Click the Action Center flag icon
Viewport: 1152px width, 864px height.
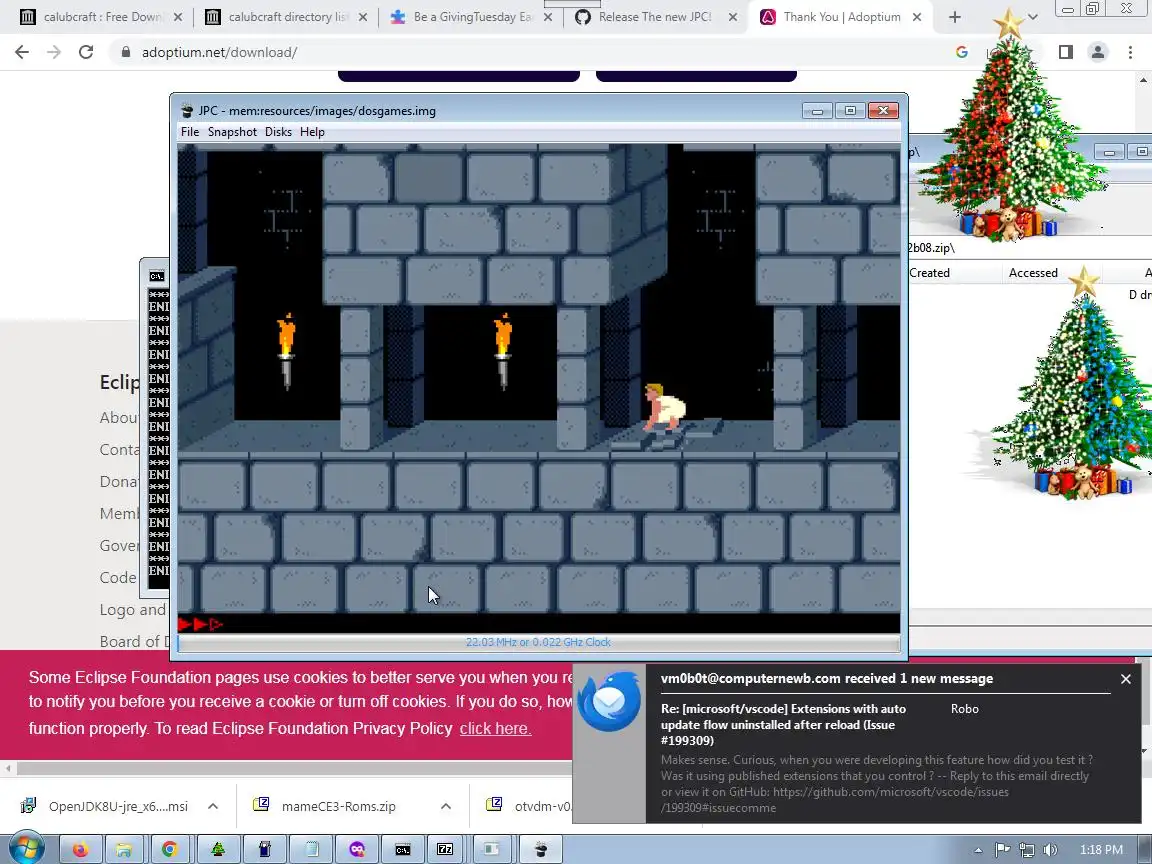[1002, 849]
